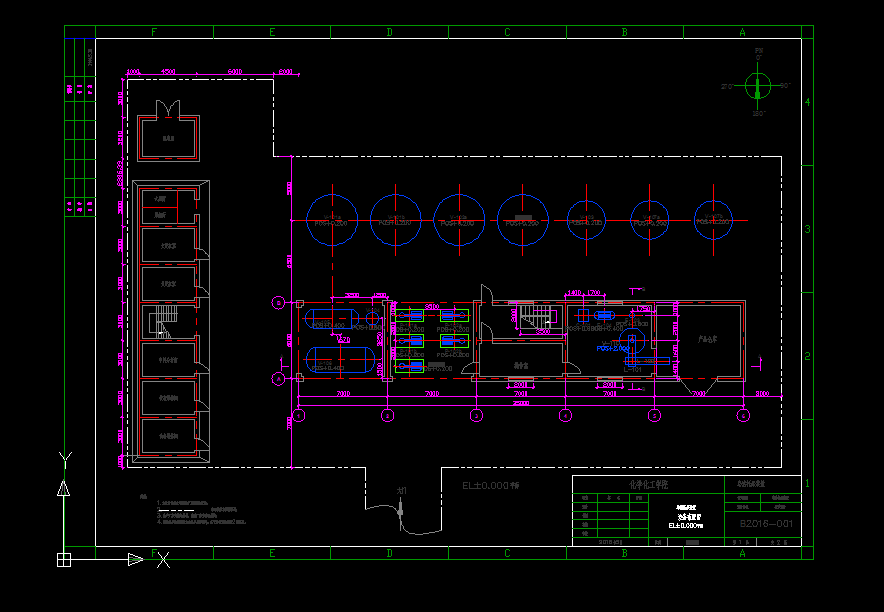Click the EL±0.000 label below plan

click(x=490, y=485)
